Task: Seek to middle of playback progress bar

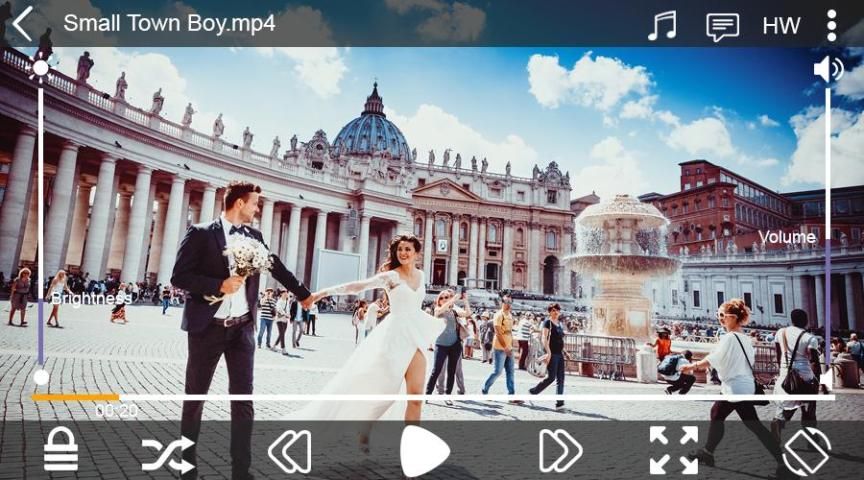Action: tap(433, 397)
